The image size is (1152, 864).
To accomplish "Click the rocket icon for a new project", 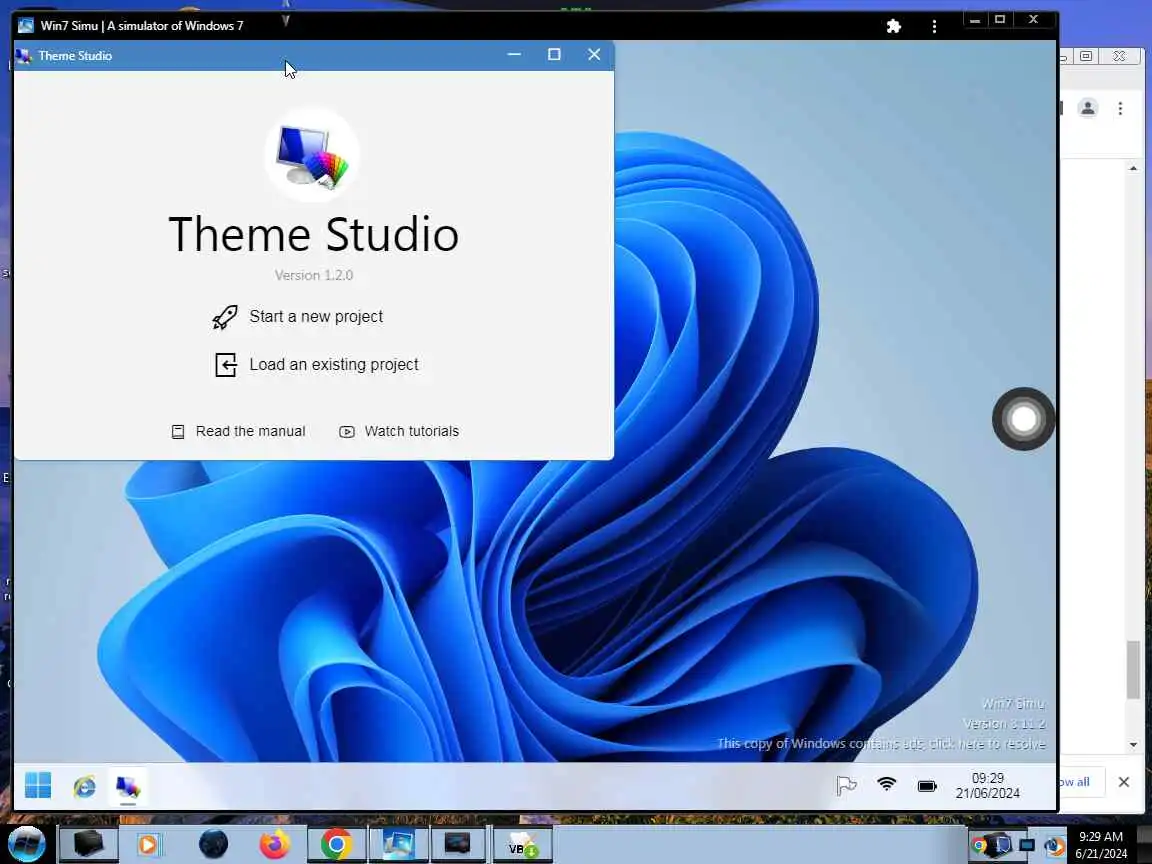I will pos(225,317).
